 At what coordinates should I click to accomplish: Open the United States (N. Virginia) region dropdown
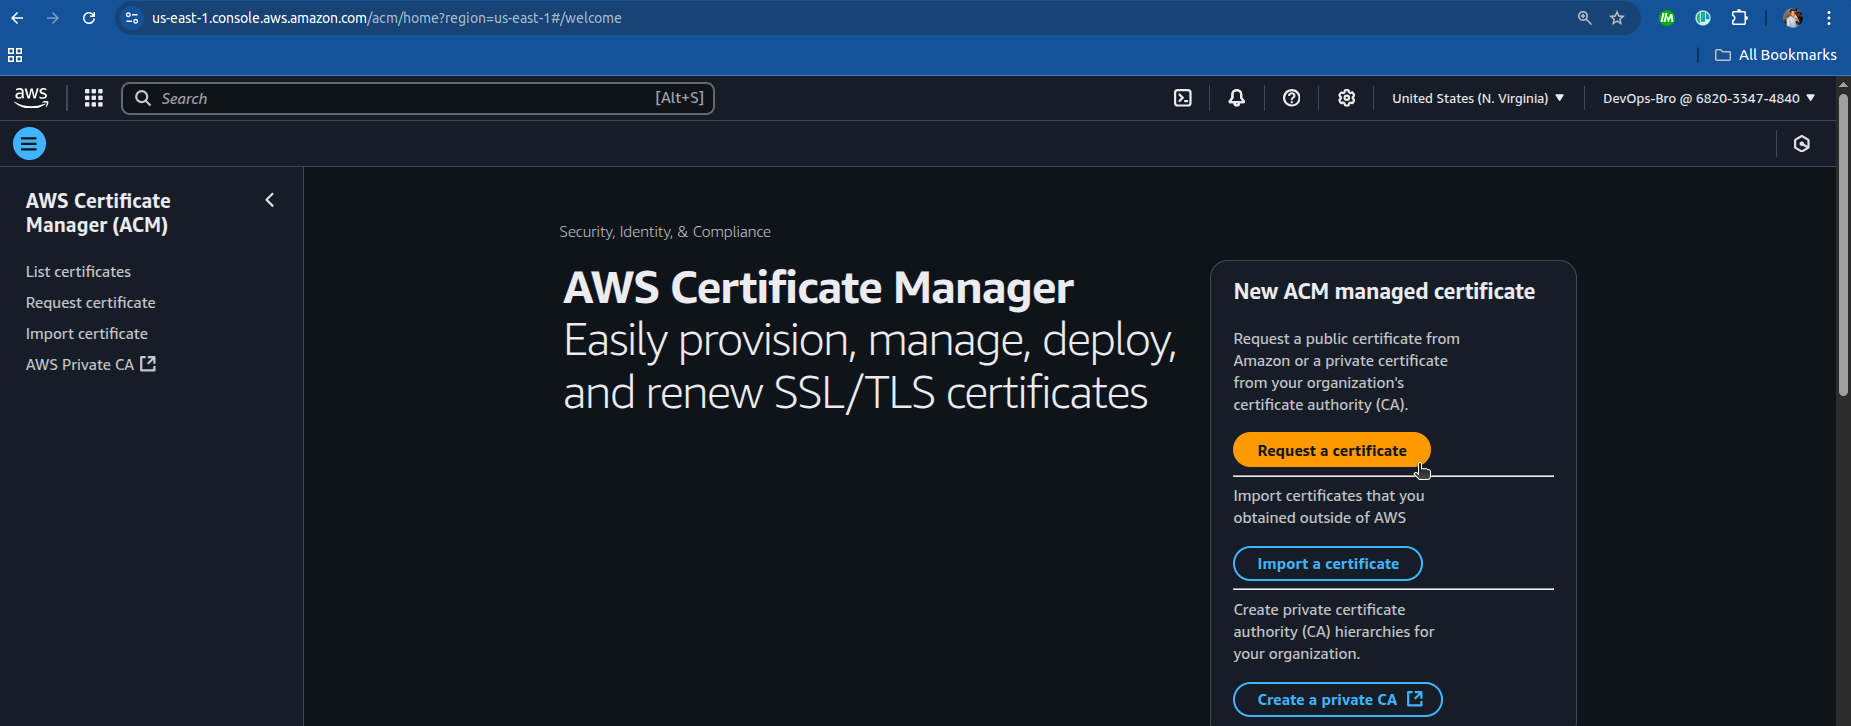pyautogui.click(x=1478, y=98)
